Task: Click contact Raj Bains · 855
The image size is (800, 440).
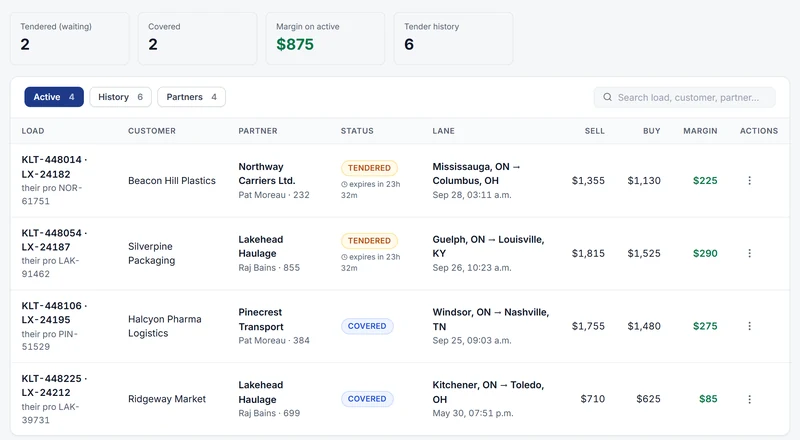Action: tap(269, 268)
